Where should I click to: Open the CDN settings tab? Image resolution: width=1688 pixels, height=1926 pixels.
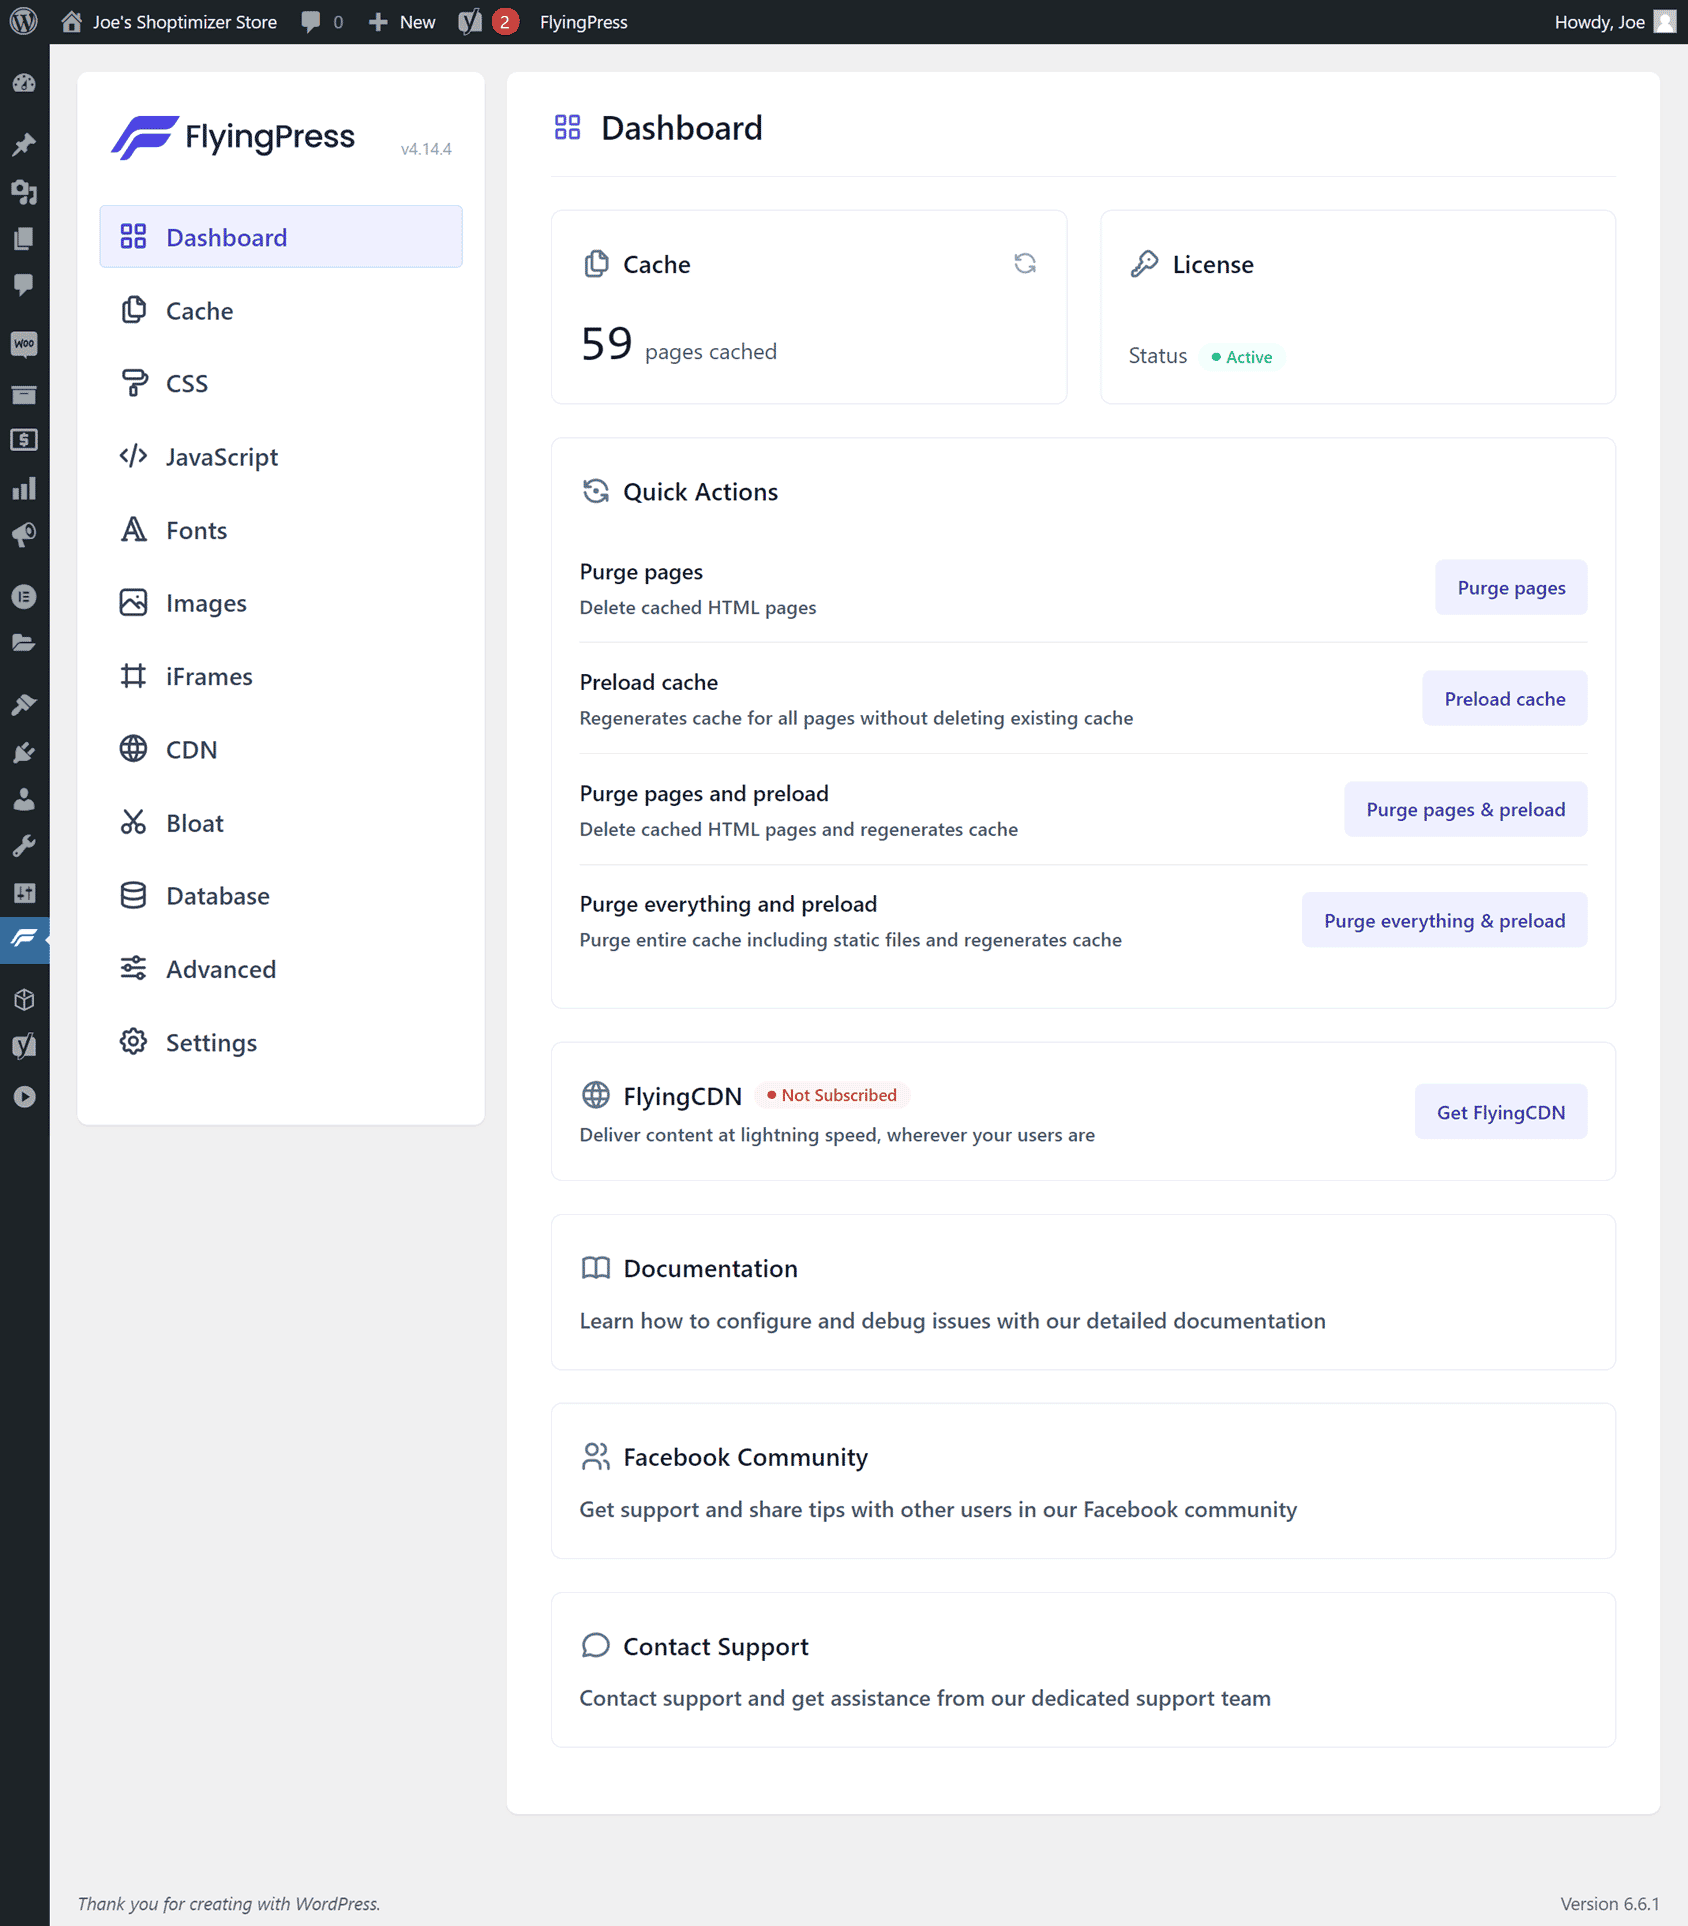pos(281,750)
